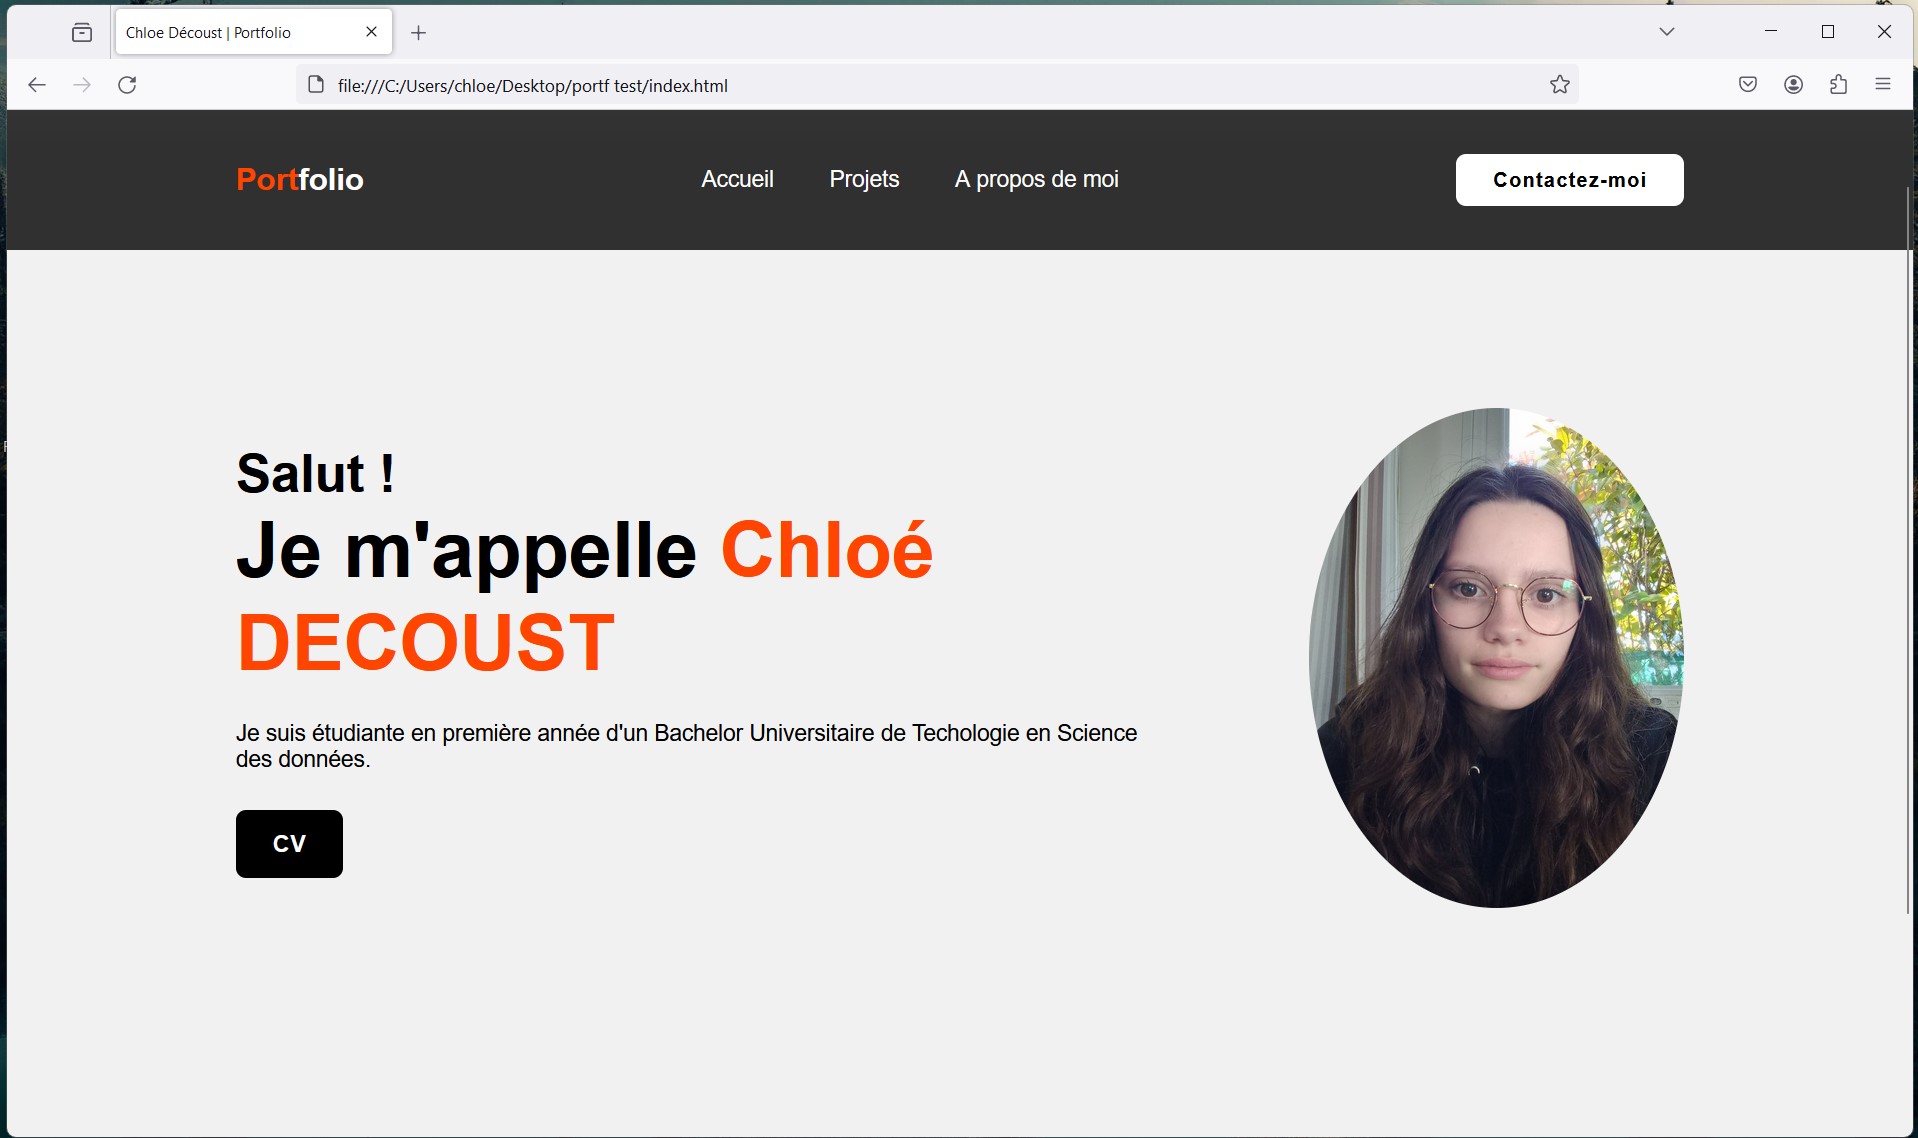The width and height of the screenshot is (1918, 1138).
Task: Reload the page with refresh icon
Action: point(127,85)
